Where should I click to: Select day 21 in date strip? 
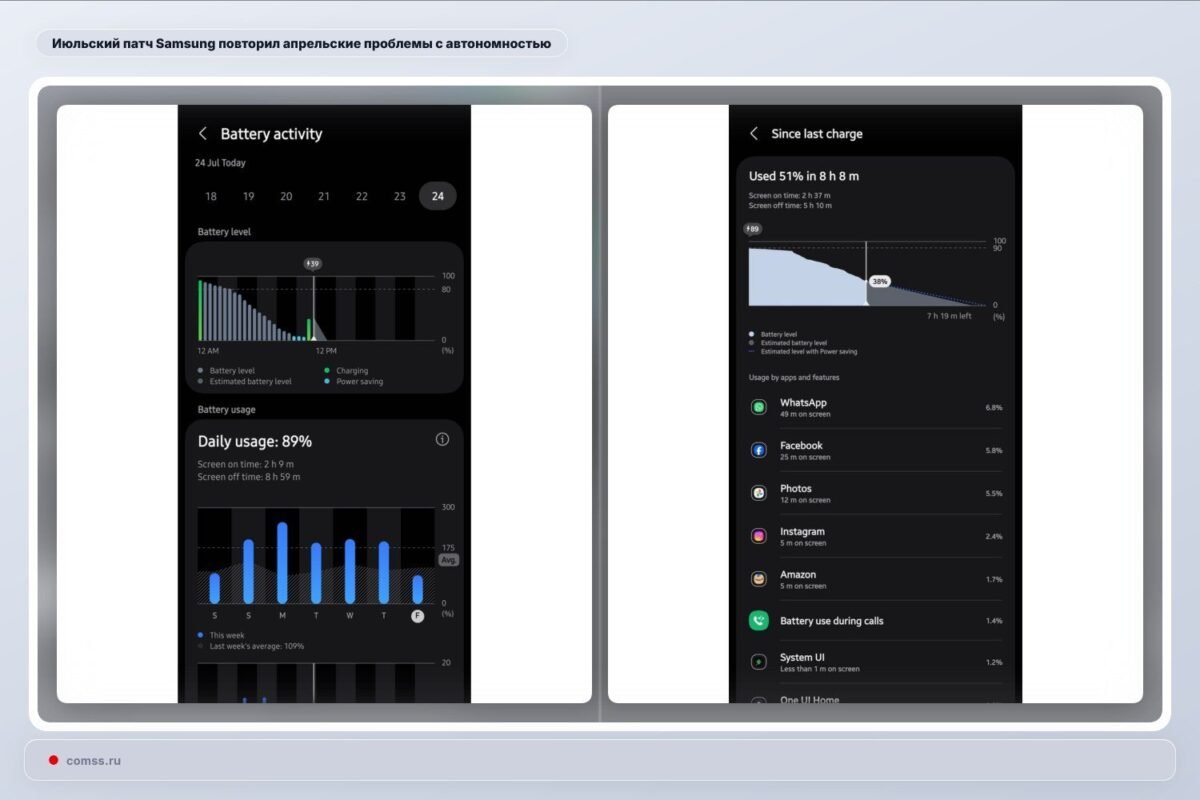coord(324,197)
